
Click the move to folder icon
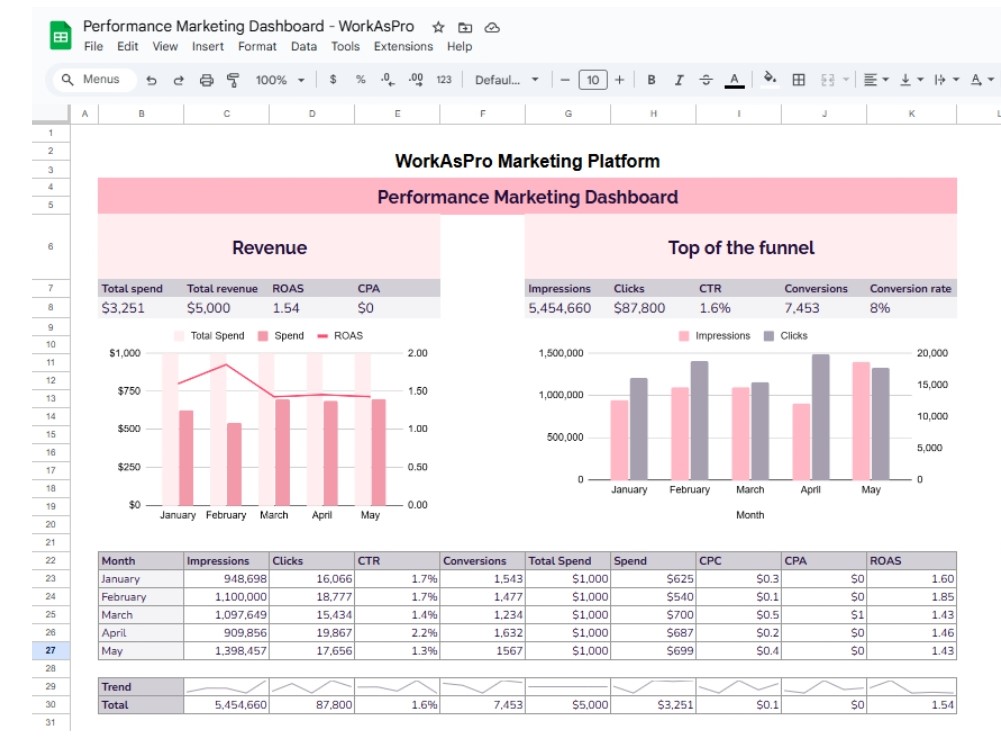465,27
